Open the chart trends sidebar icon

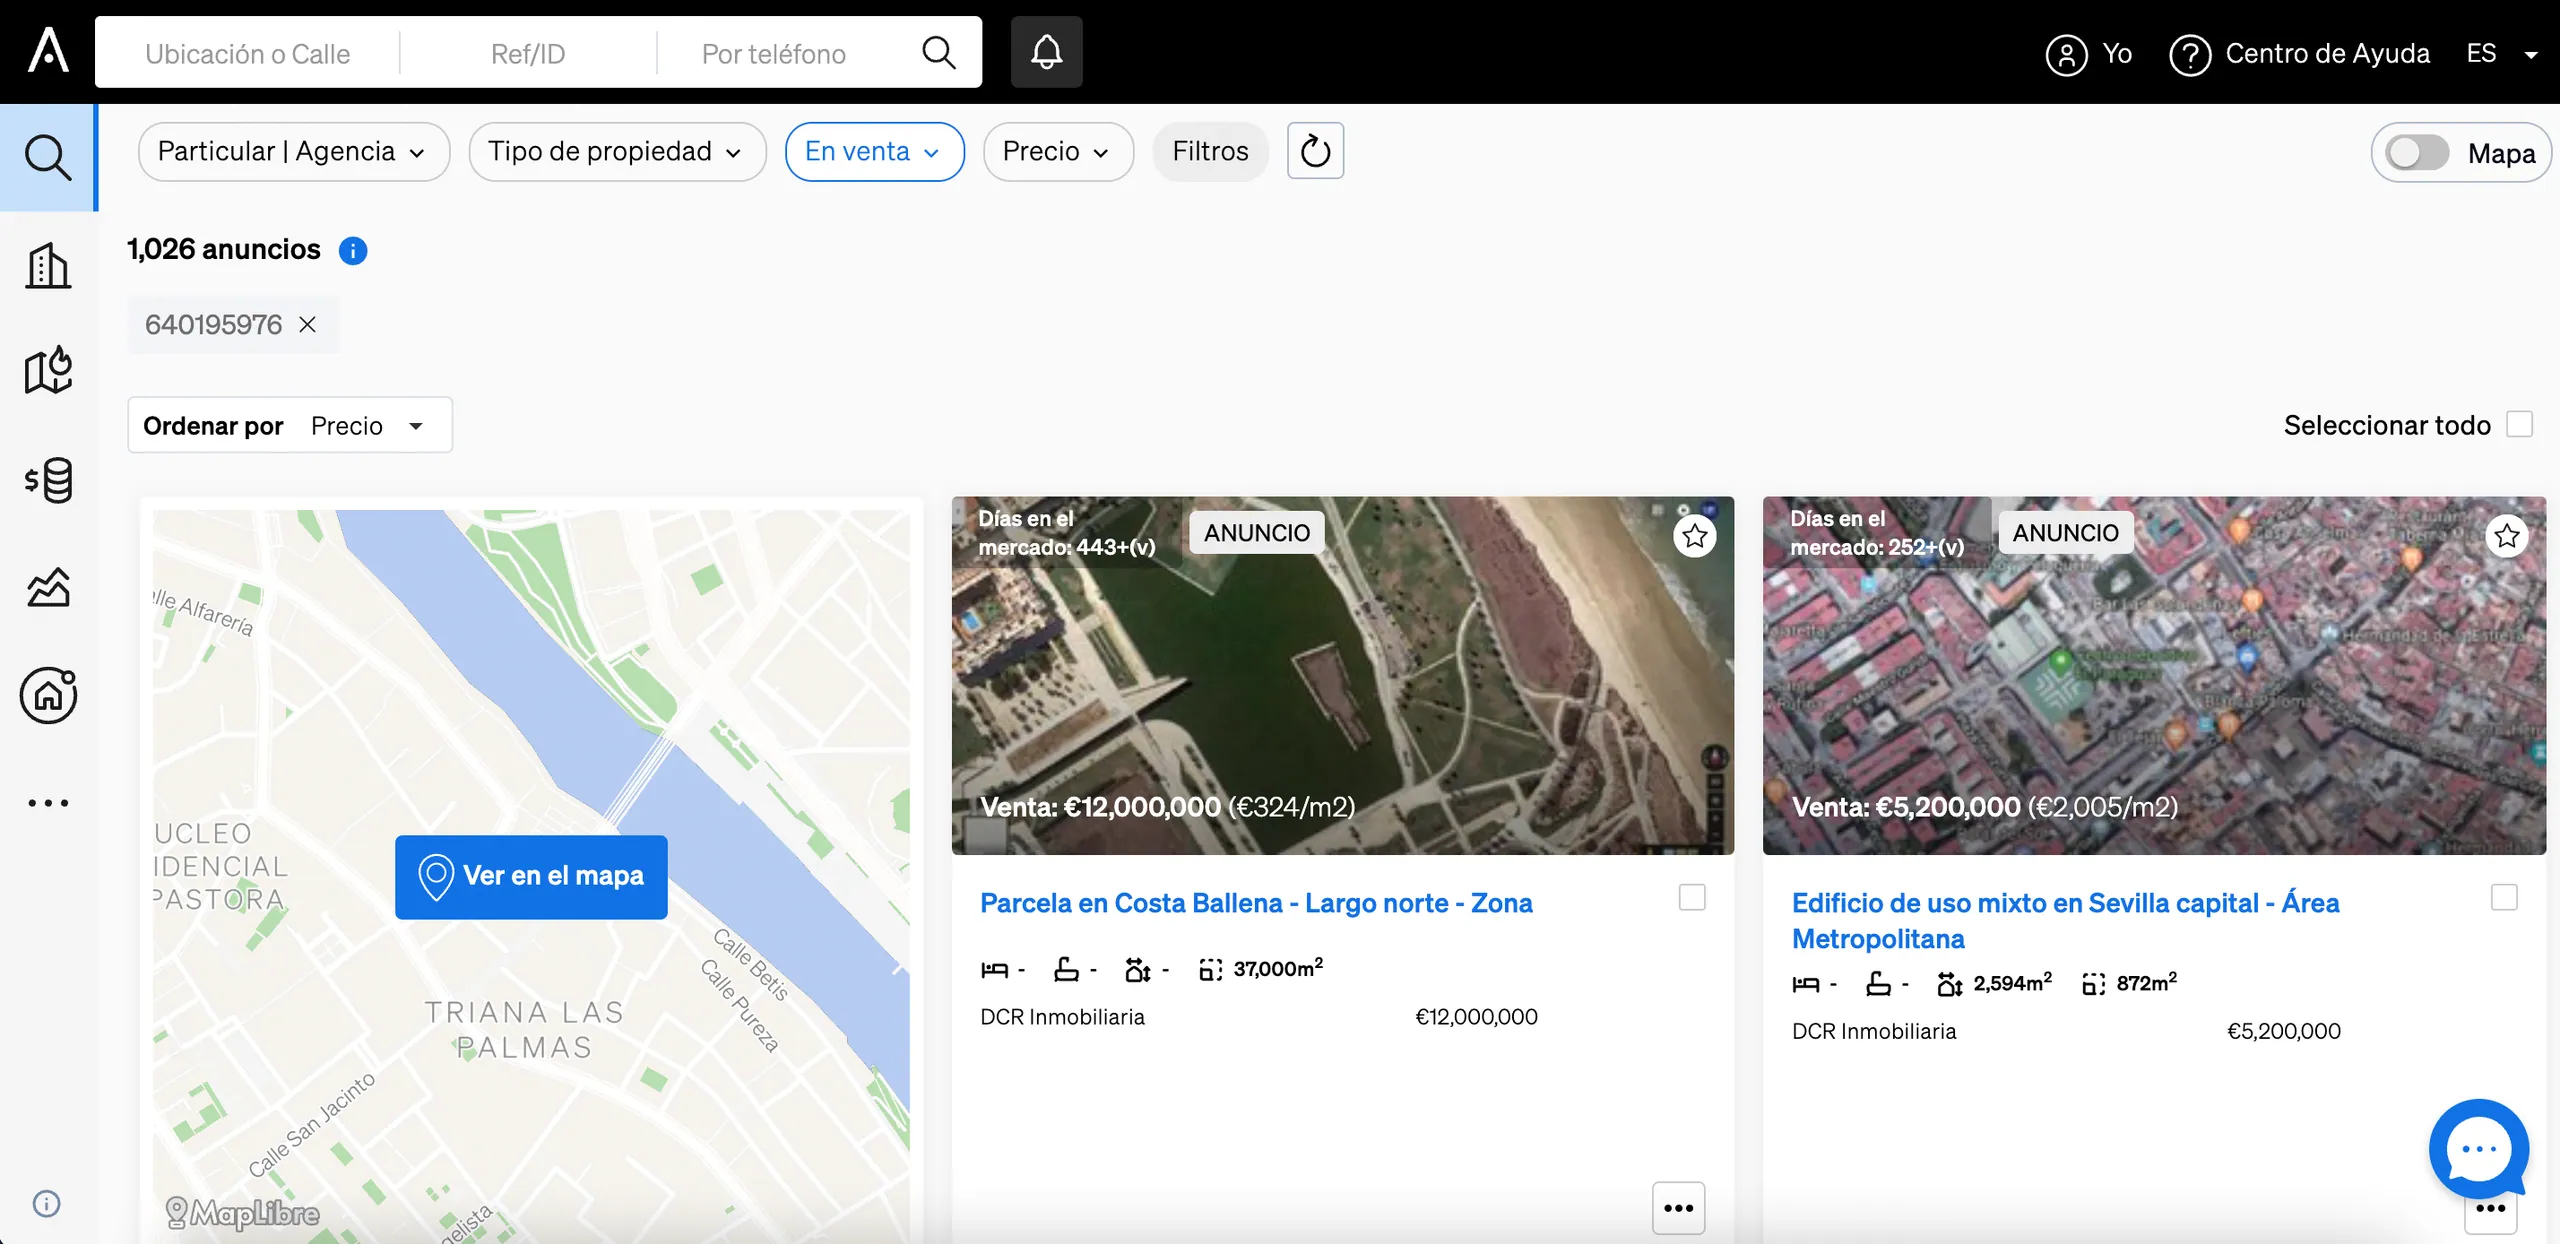coord(48,587)
